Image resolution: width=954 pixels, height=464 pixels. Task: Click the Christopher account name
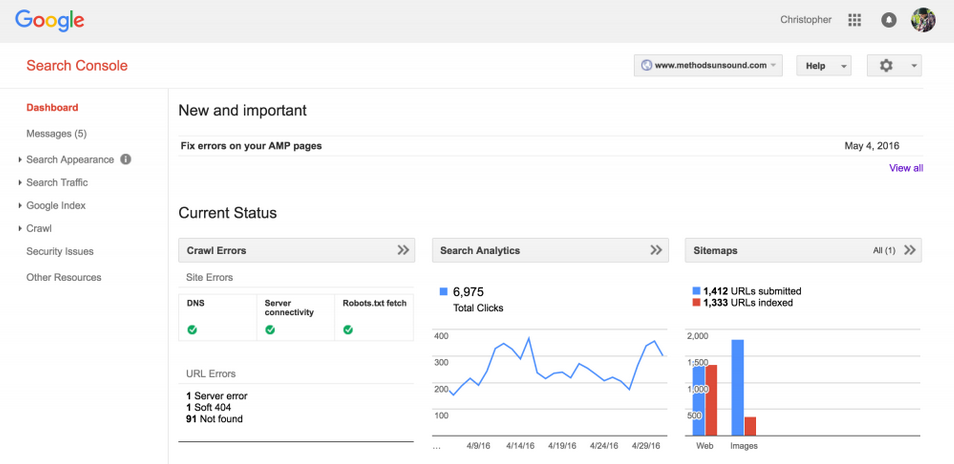tap(806, 20)
